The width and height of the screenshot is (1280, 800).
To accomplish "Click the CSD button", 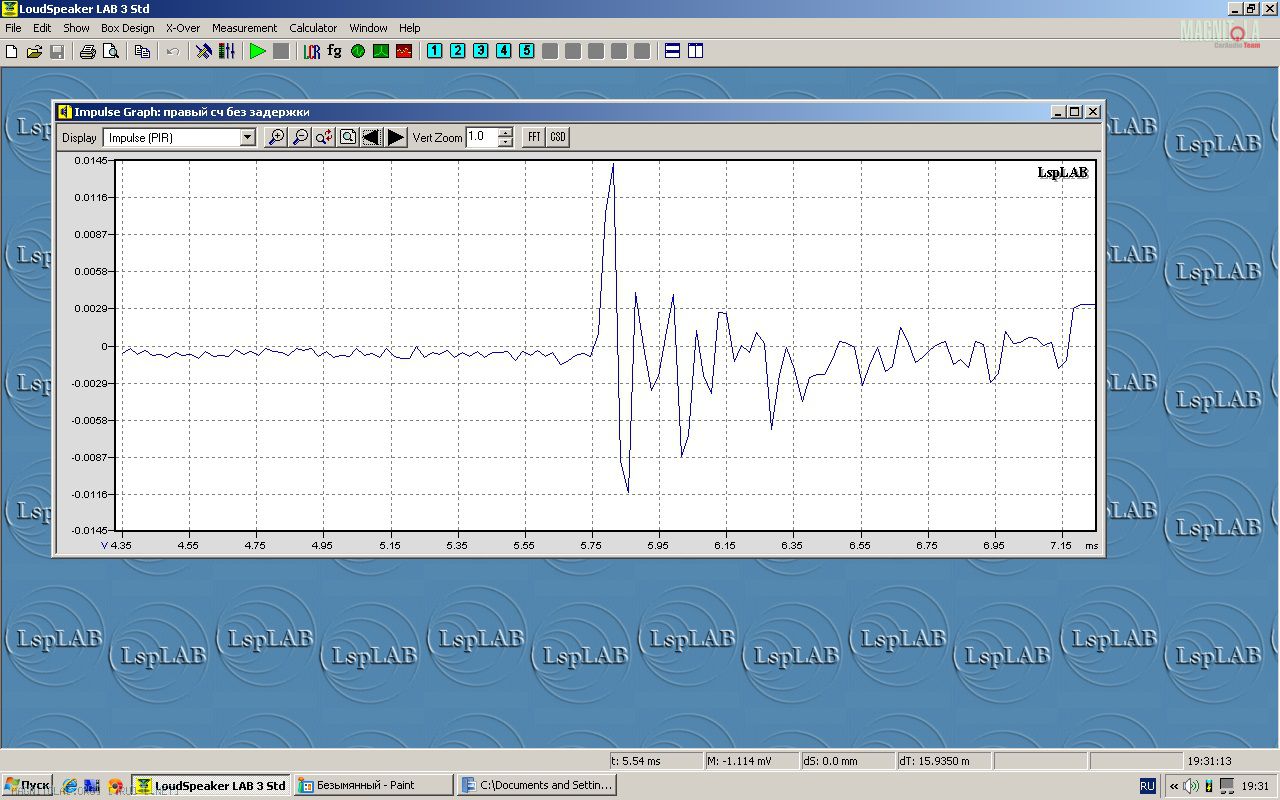I will click(x=558, y=137).
